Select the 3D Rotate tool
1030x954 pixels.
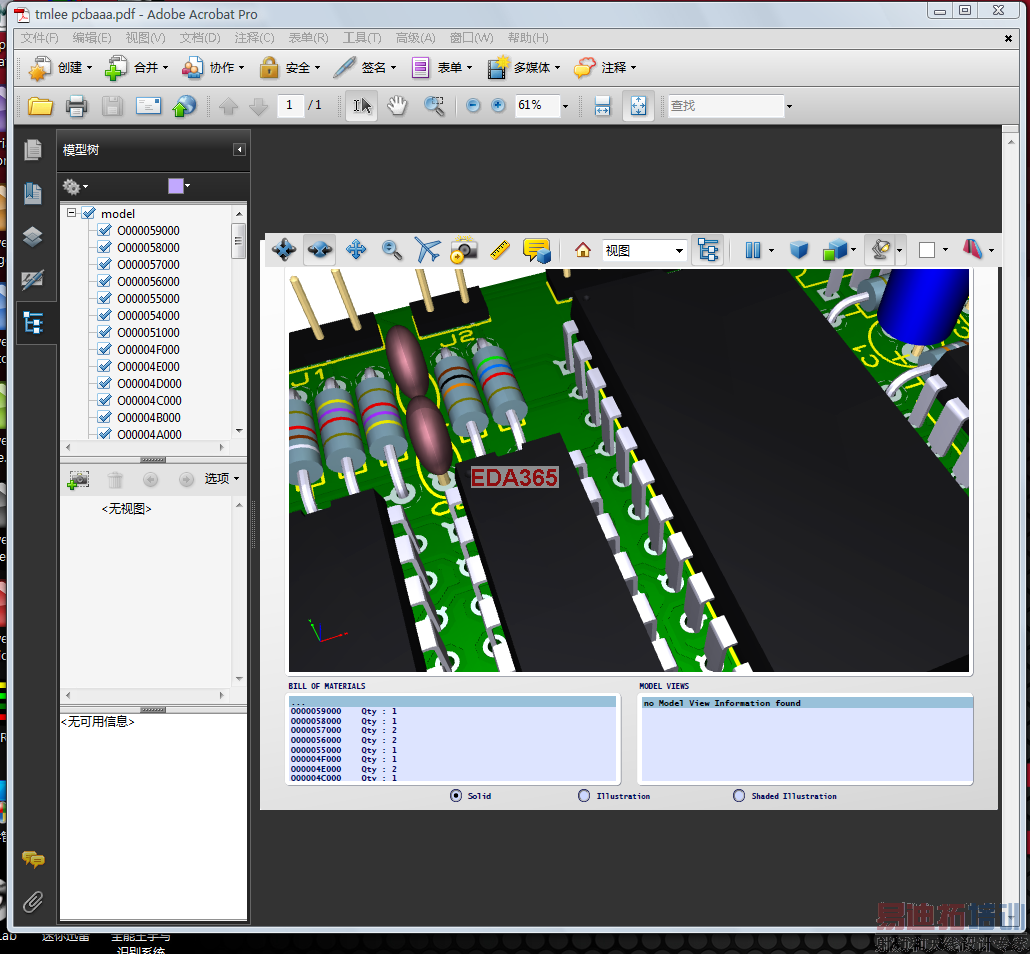click(x=284, y=250)
